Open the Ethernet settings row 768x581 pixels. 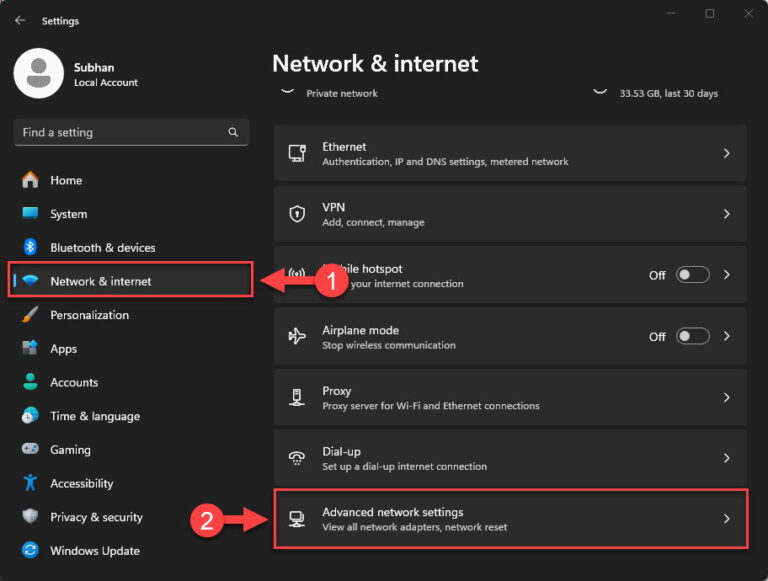click(x=510, y=153)
